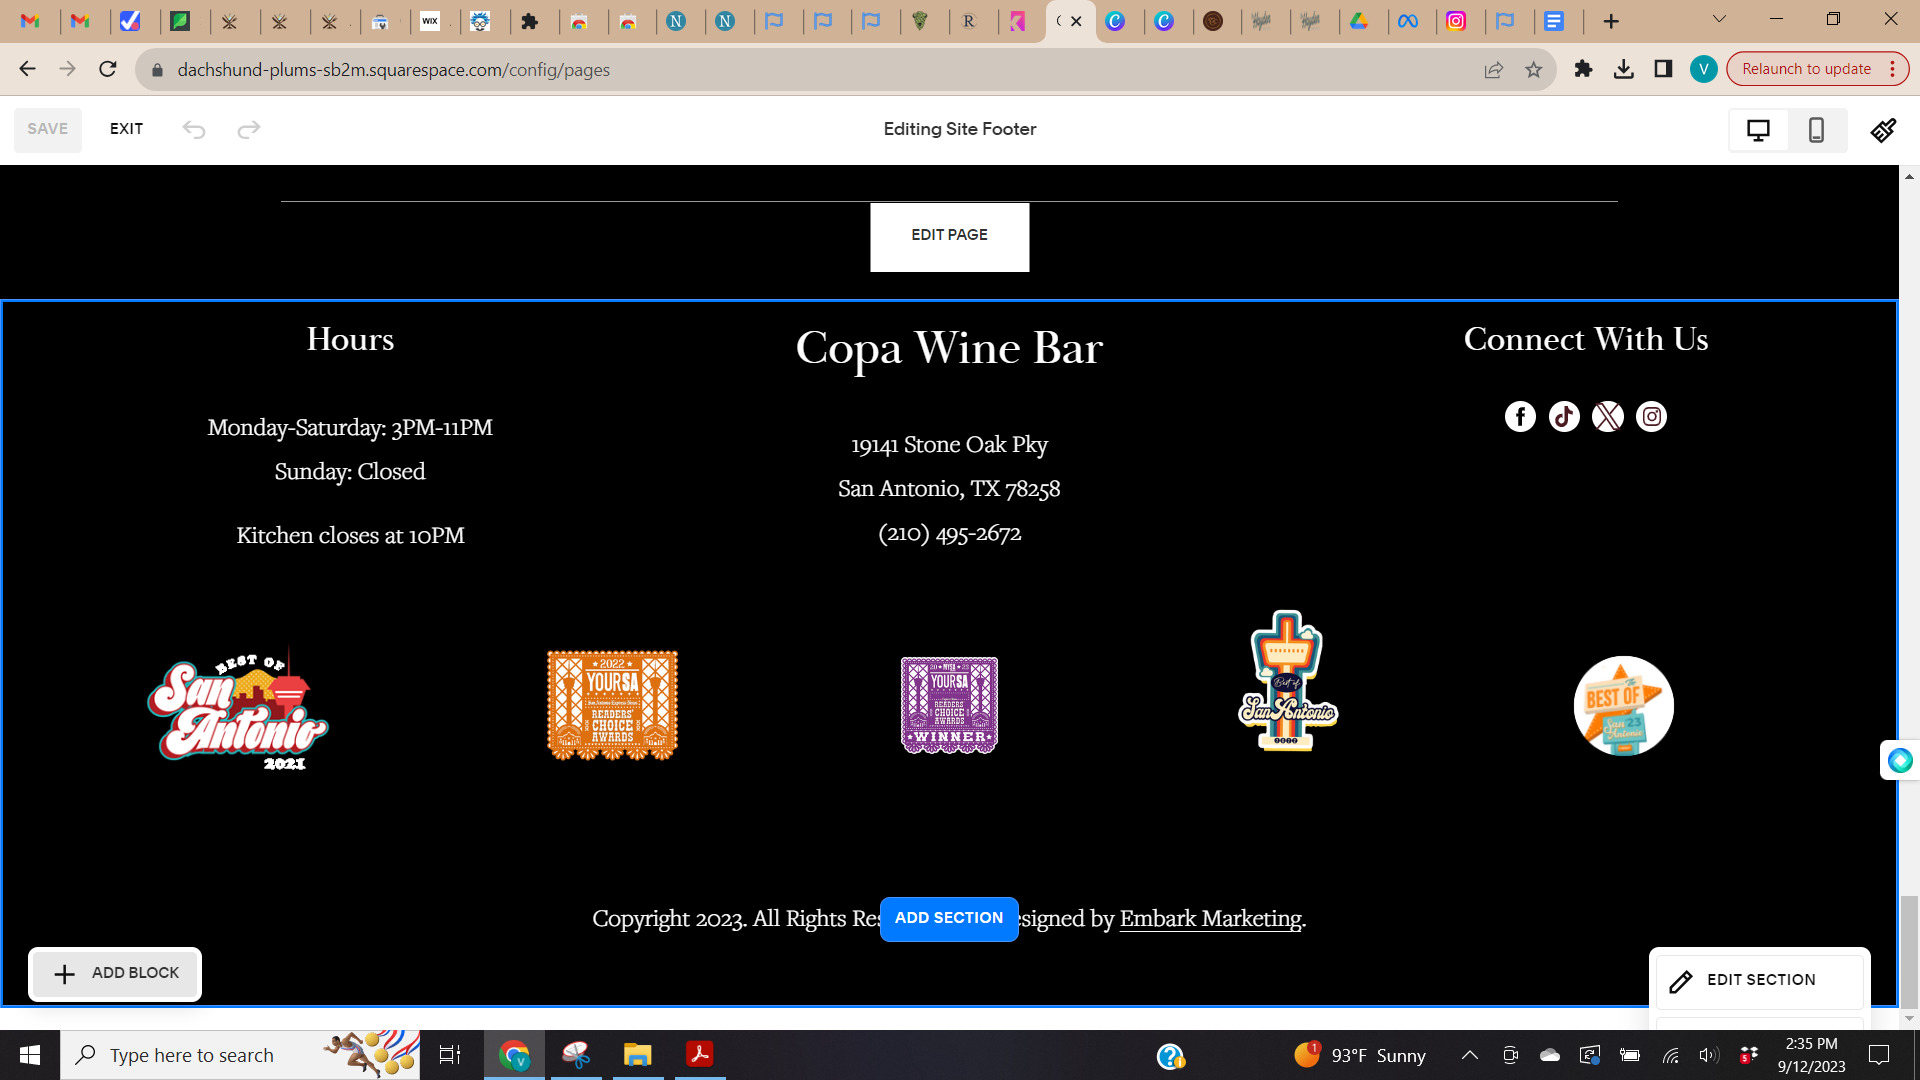Share this page from the address bar
This screenshot has width=1920, height=1080.
coord(1493,70)
